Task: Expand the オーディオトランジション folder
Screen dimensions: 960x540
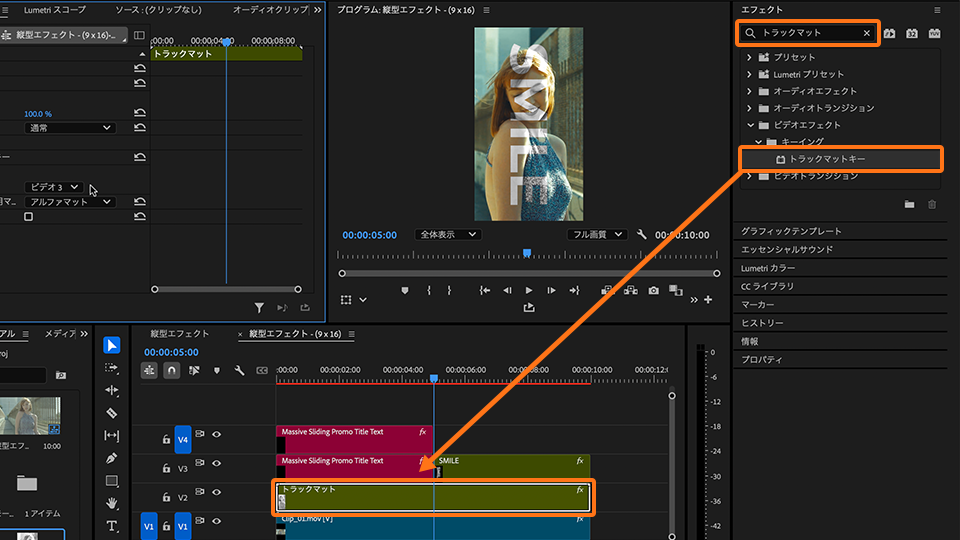Action: 749,108
